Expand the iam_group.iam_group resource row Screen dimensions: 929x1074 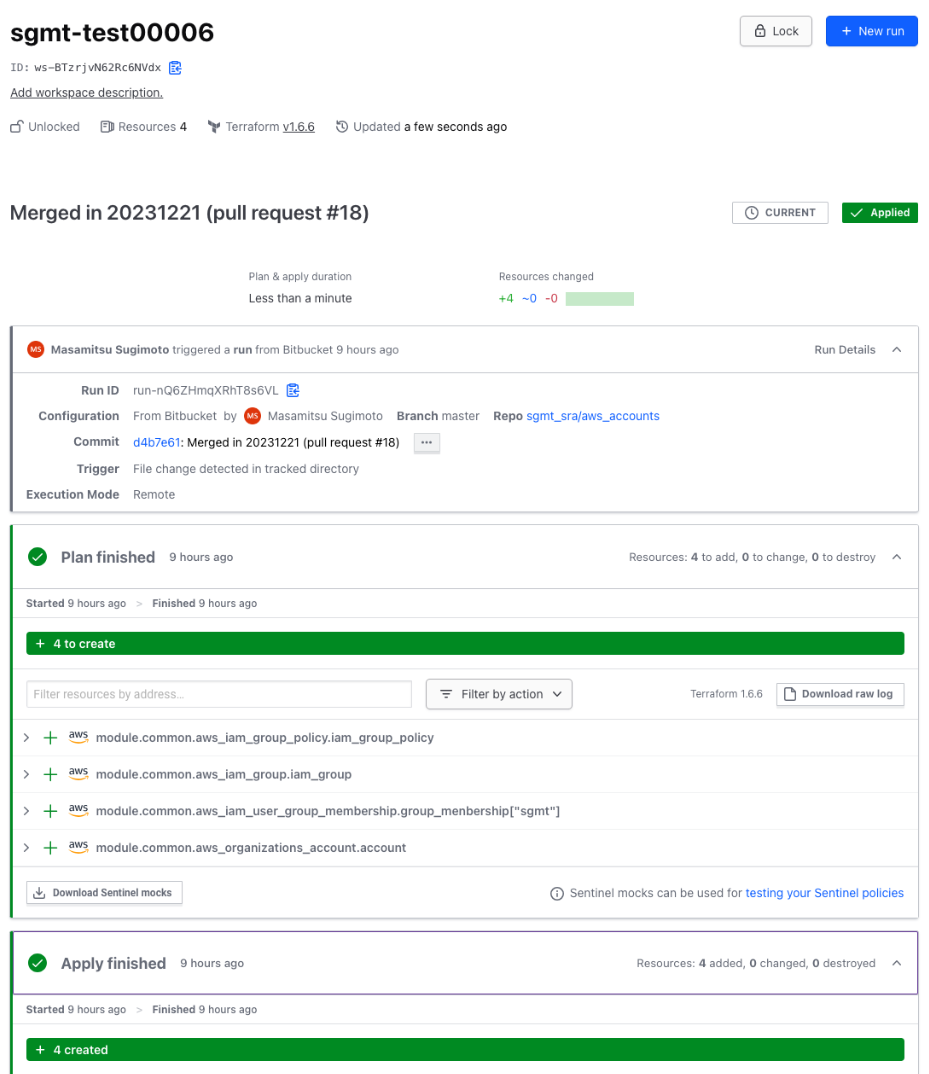pyautogui.click(x=27, y=775)
